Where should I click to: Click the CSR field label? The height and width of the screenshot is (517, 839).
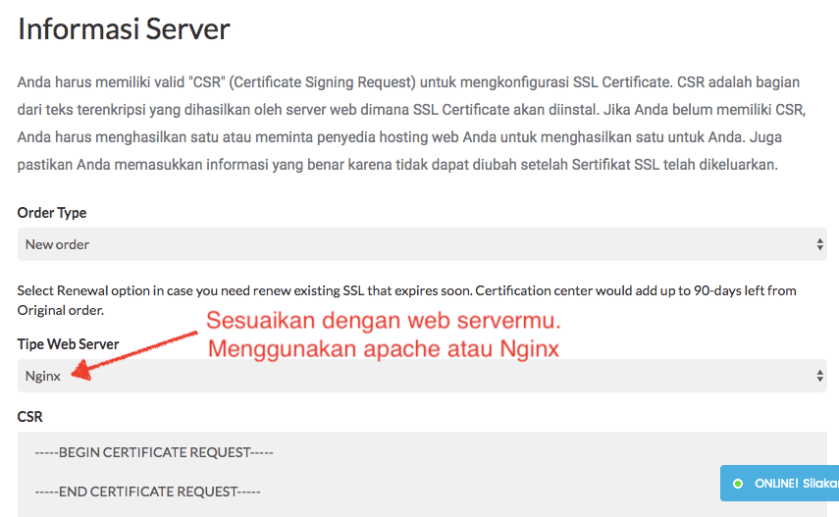pos(30,417)
